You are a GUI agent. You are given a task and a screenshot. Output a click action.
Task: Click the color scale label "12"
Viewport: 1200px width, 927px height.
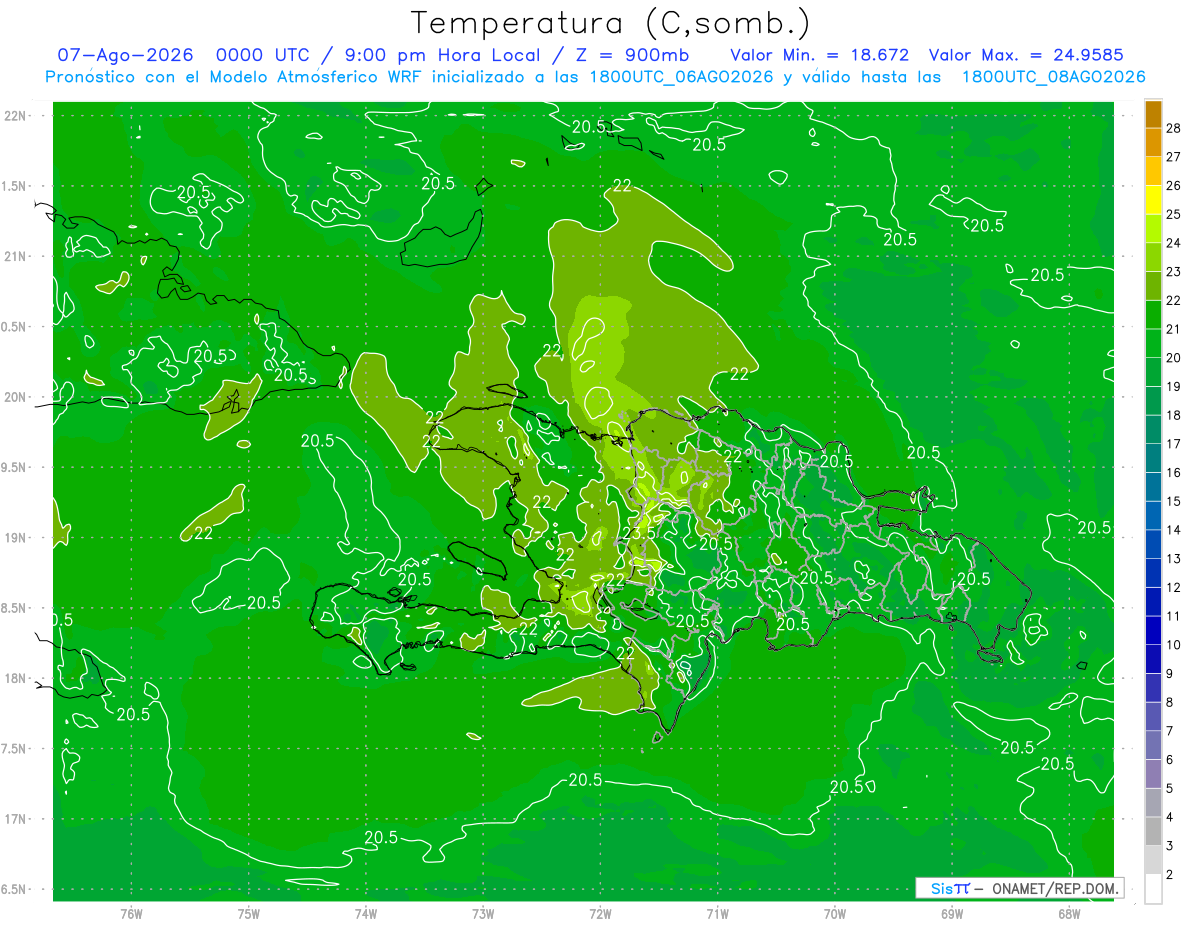click(1174, 587)
